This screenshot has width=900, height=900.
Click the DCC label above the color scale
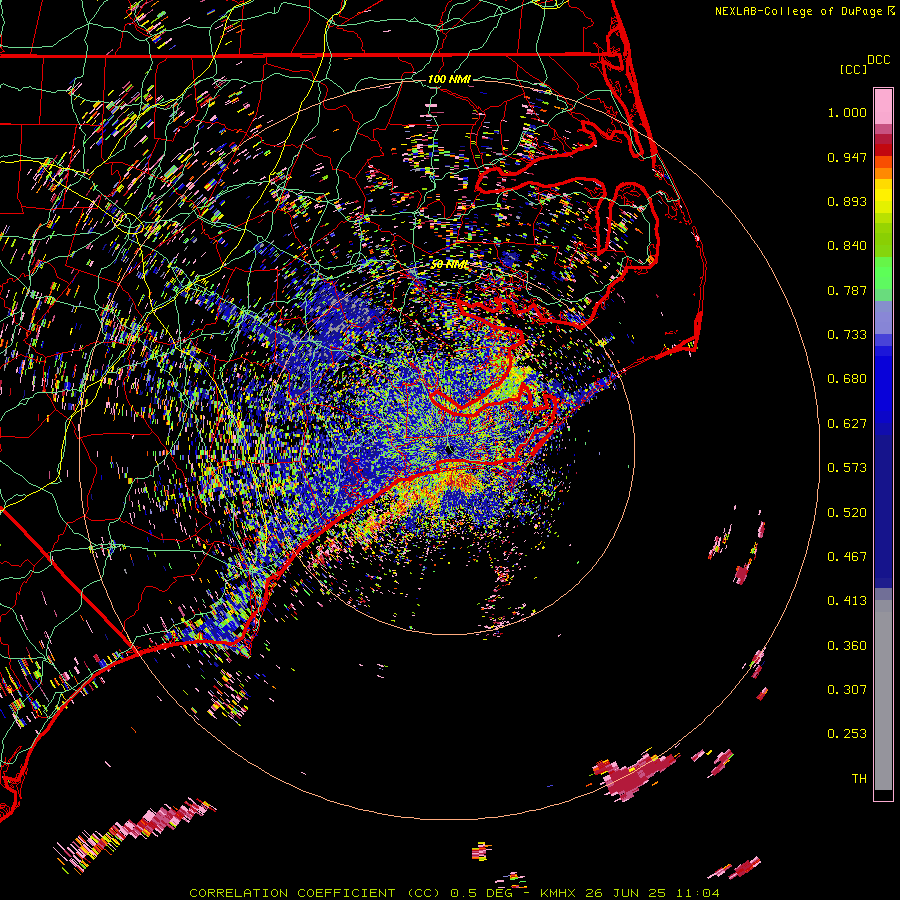879,60
